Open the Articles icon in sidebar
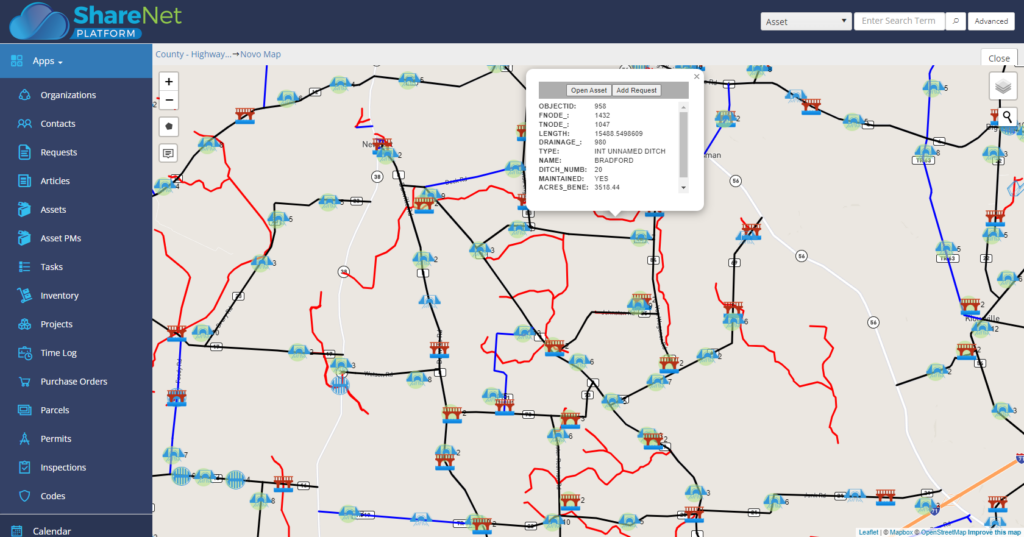This screenshot has width=1024, height=537. point(24,181)
